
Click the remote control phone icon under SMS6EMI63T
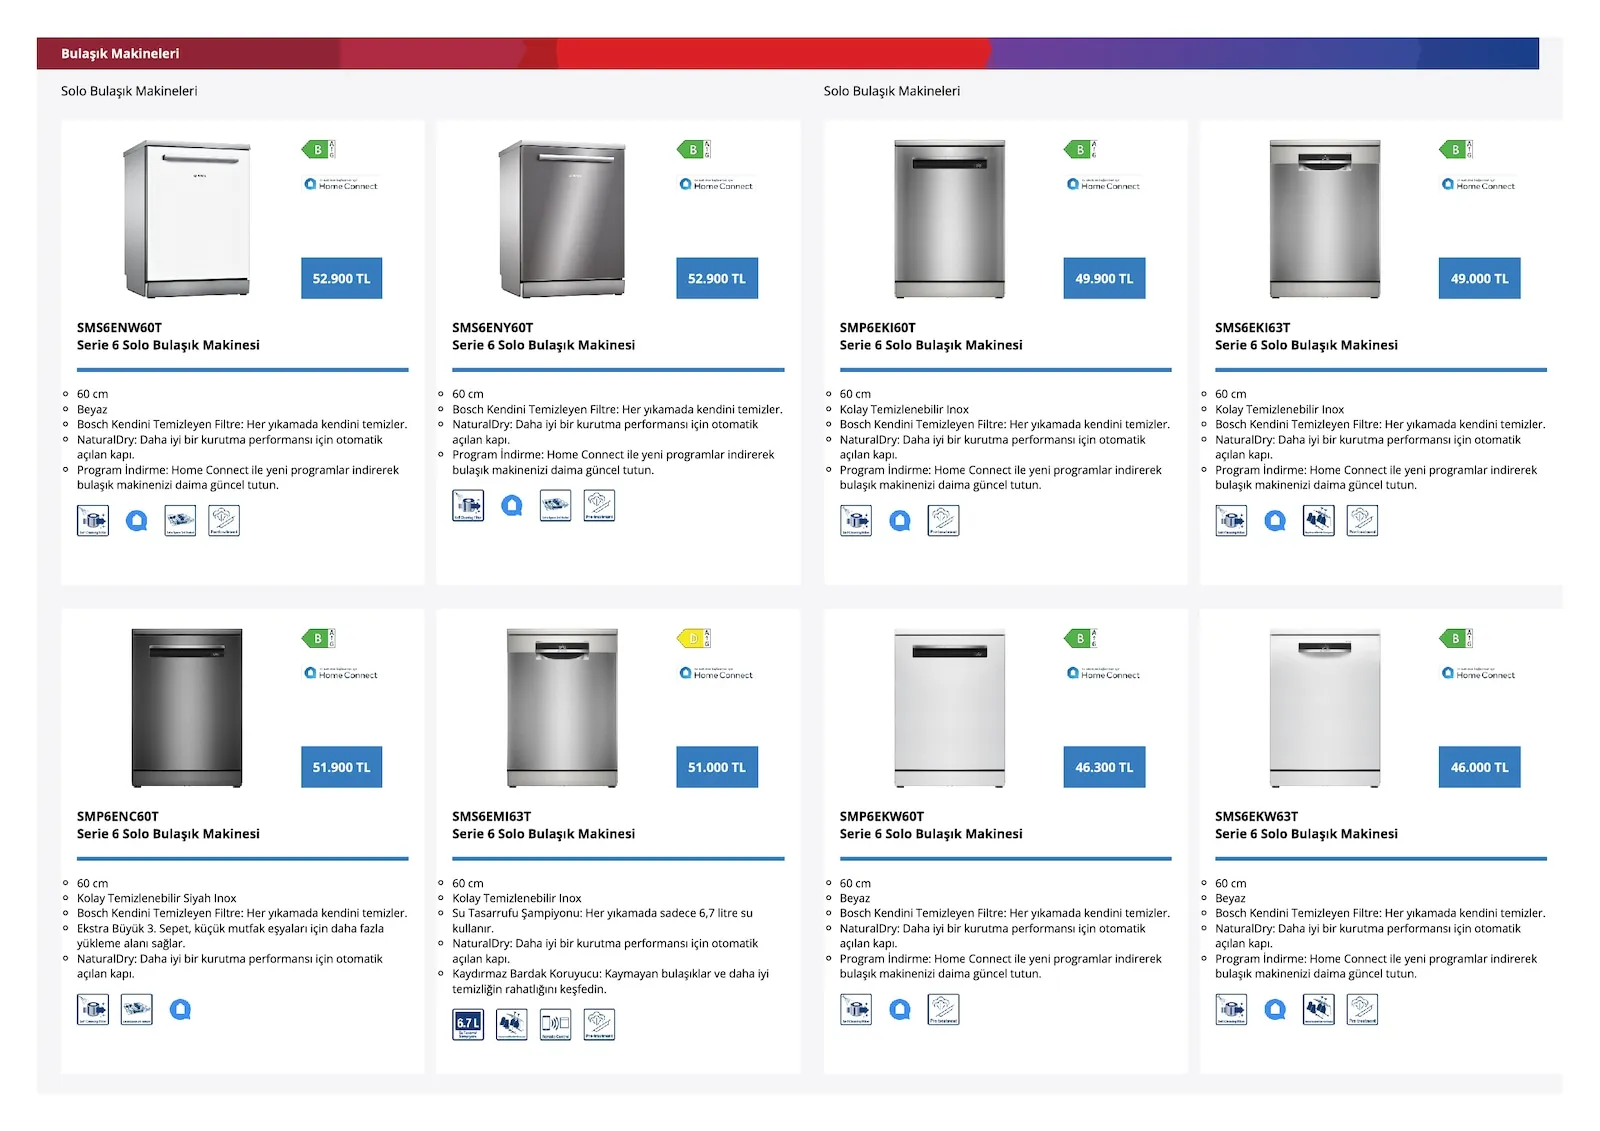pos(555,1025)
